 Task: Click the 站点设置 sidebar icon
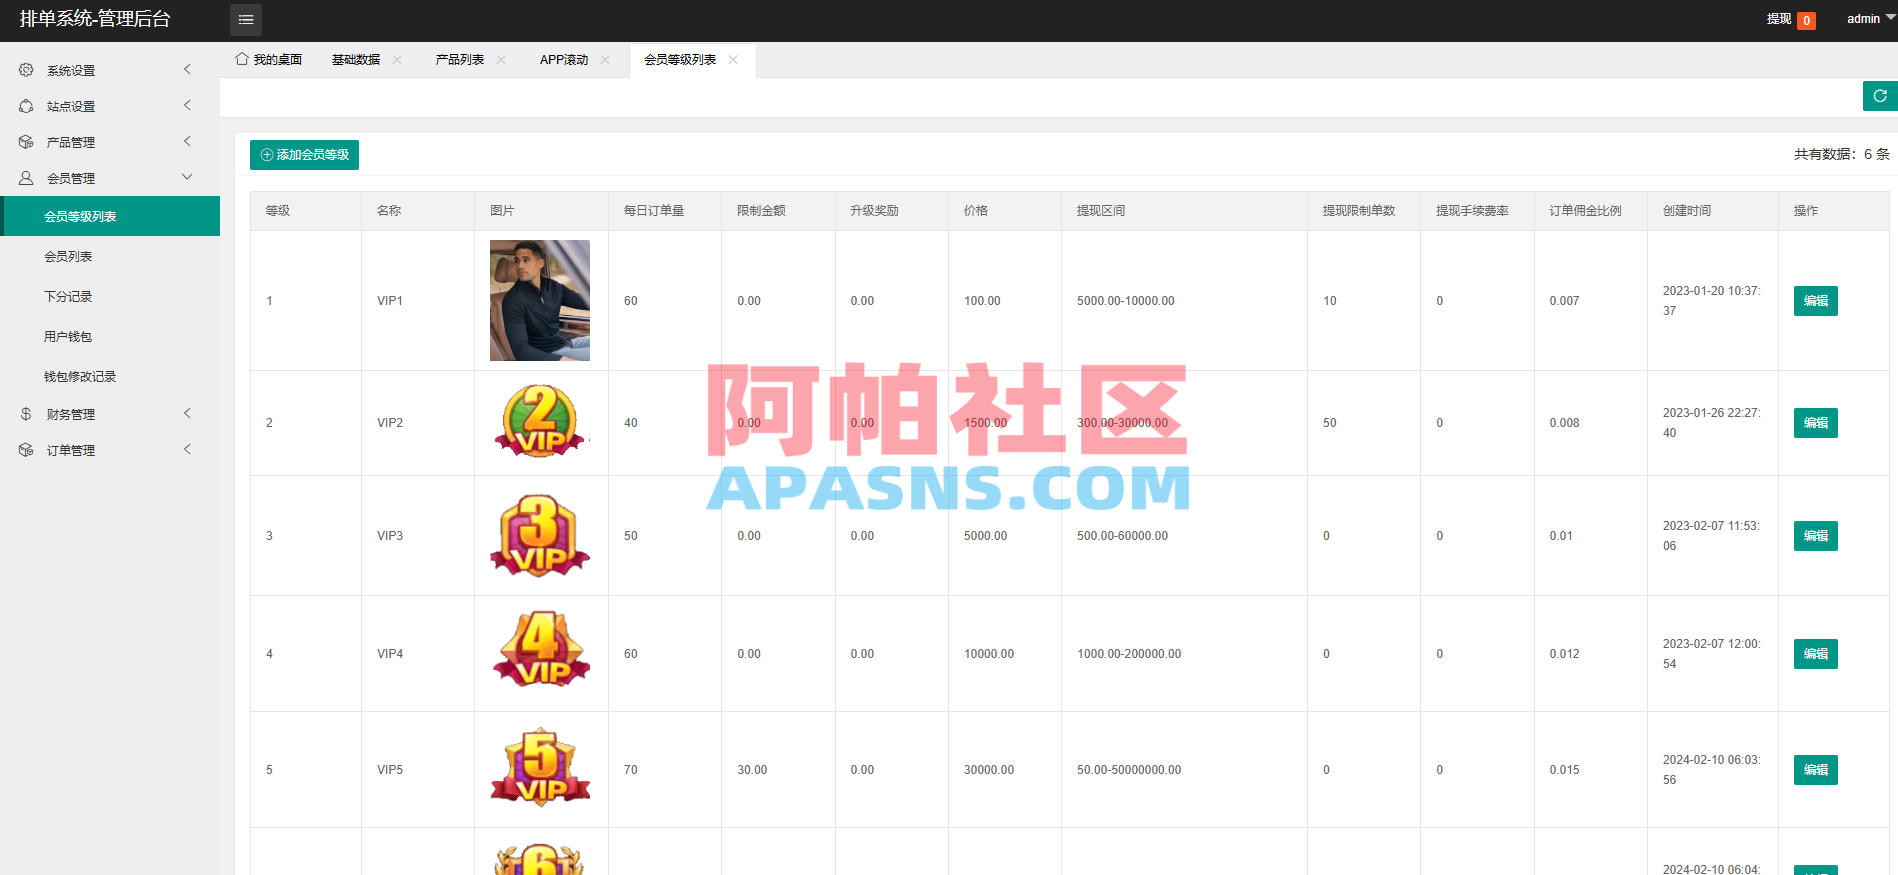coord(26,106)
